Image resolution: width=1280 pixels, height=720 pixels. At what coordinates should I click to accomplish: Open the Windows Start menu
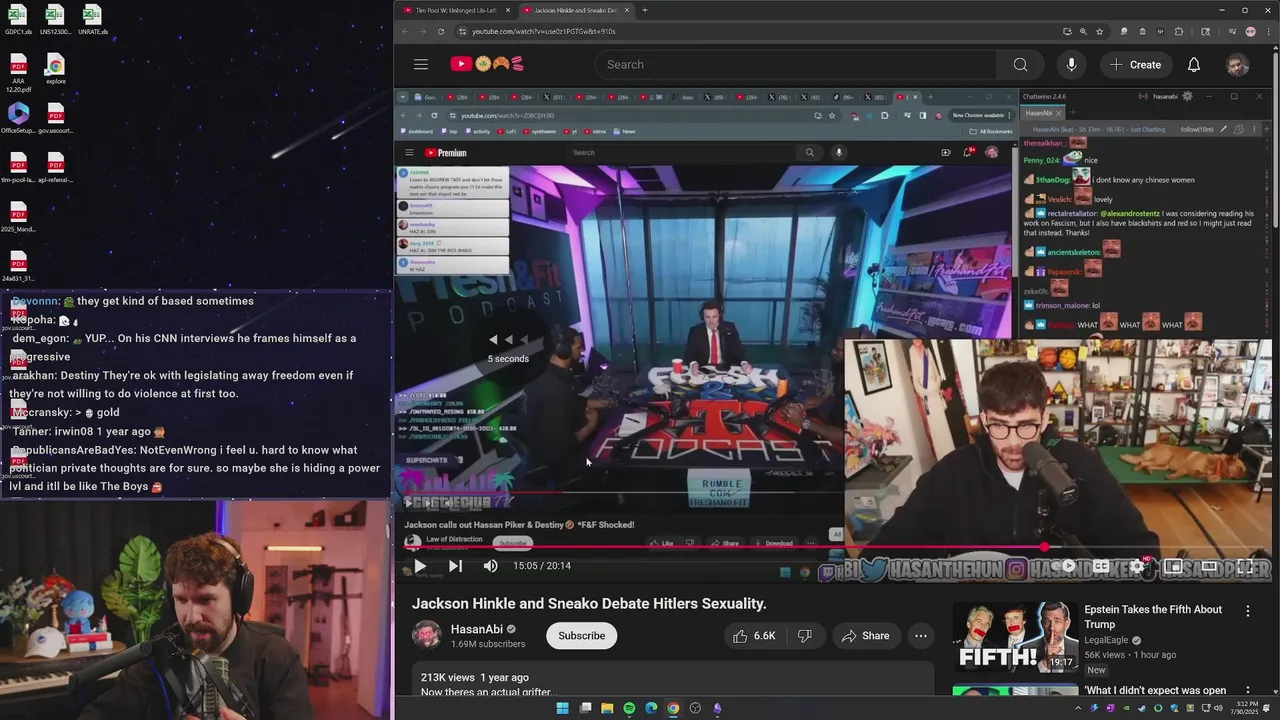(x=562, y=708)
